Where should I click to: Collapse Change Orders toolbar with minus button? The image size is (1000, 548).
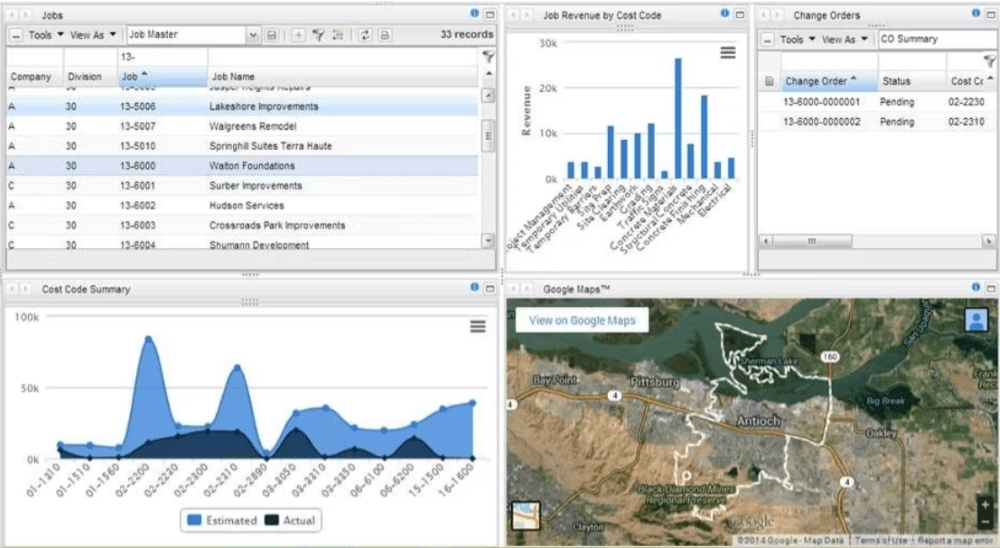(768, 40)
